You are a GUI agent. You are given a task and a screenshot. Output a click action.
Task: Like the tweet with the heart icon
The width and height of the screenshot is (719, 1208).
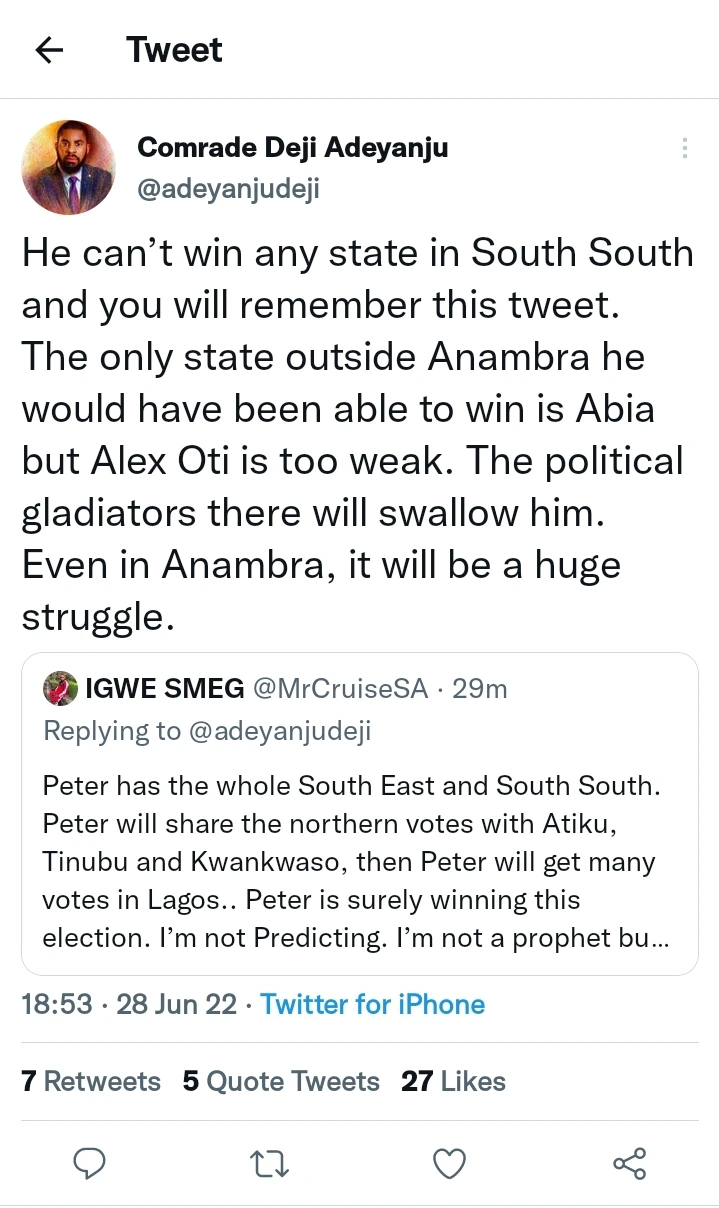[x=449, y=1162]
